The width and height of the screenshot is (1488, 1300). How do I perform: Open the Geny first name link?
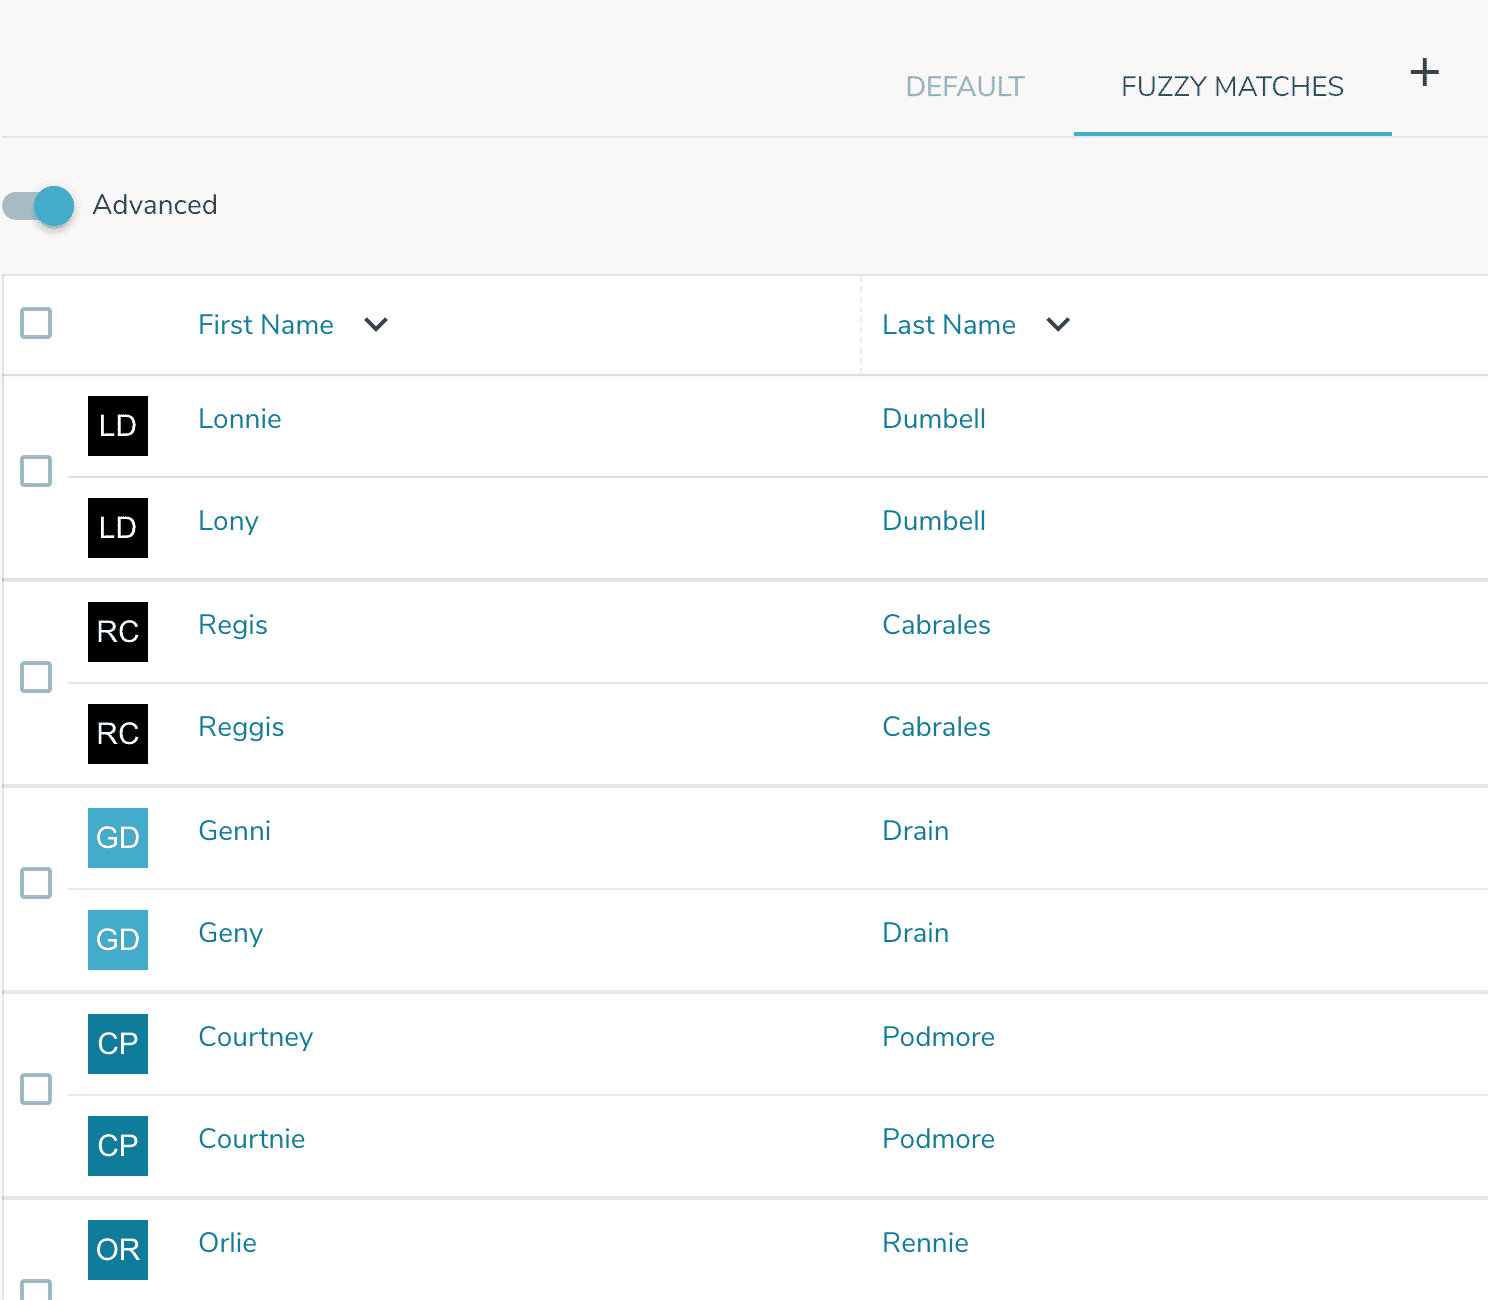coord(231,933)
